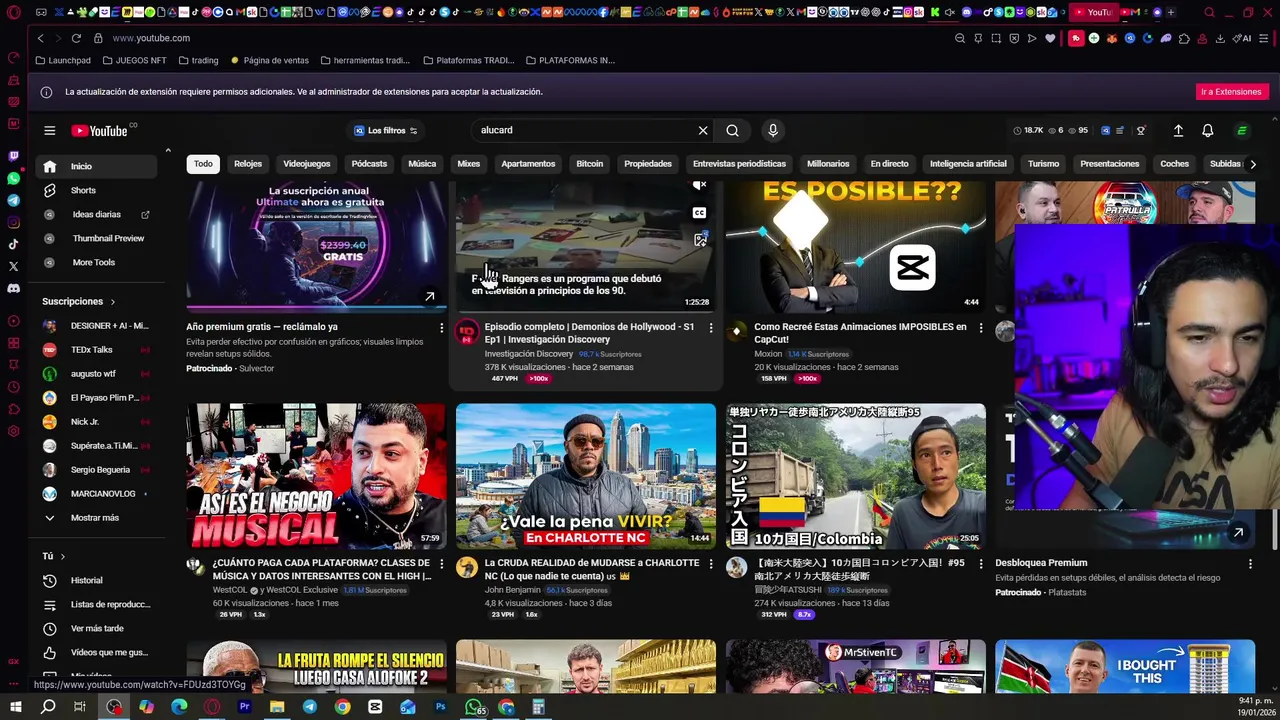Open Instagram in the Opera sidebar
The image size is (1280, 720).
pos(13,222)
